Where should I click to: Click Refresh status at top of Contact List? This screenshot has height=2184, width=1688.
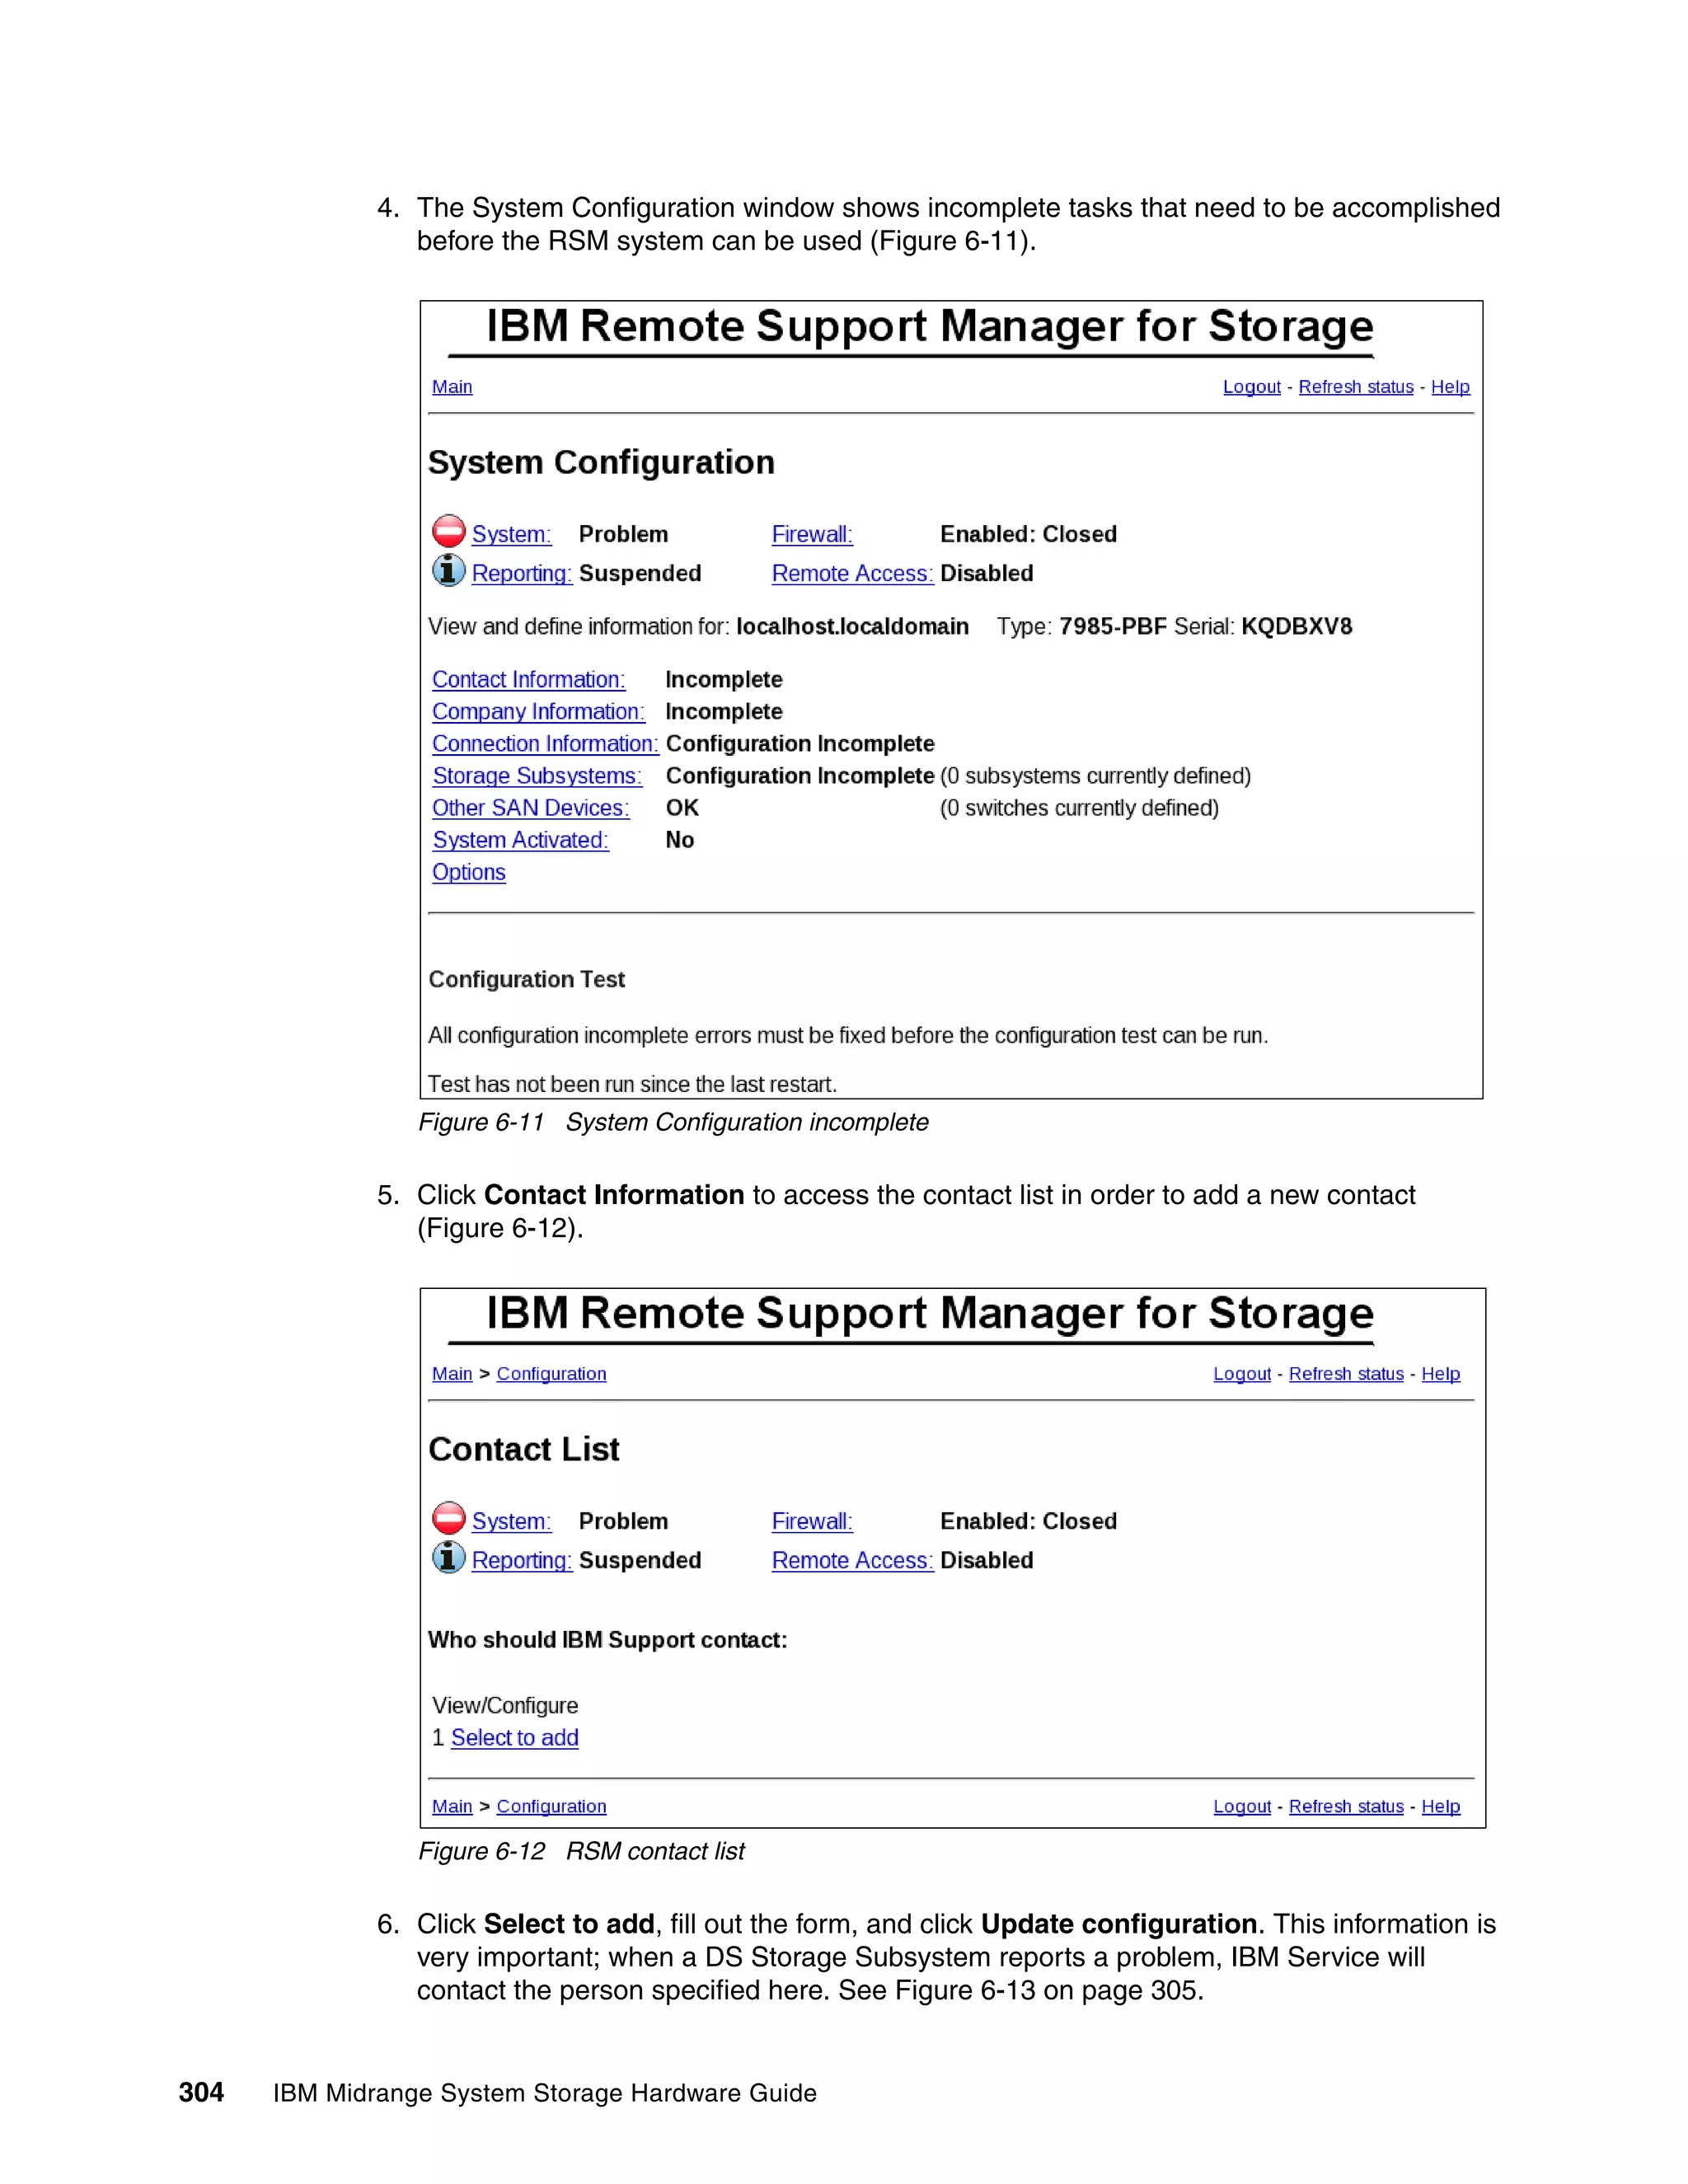(x=1346, y=1374)
